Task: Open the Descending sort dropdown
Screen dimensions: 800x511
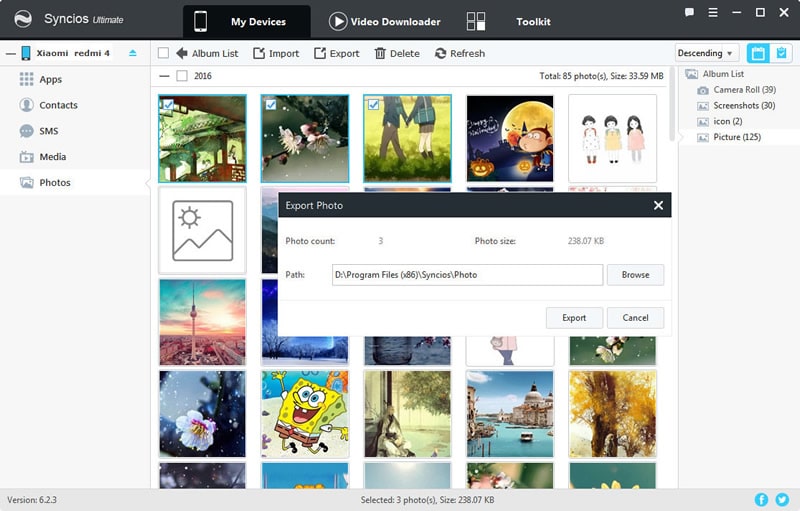Action: point(707,53)
